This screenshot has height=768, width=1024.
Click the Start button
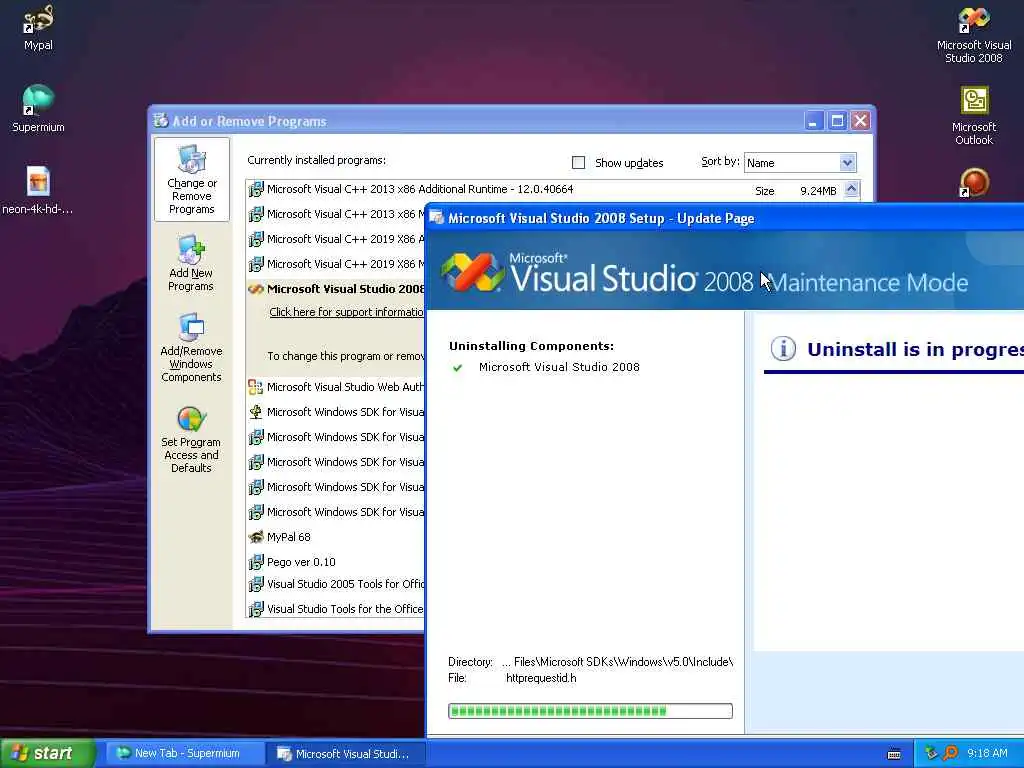click(x=48, y=754)
